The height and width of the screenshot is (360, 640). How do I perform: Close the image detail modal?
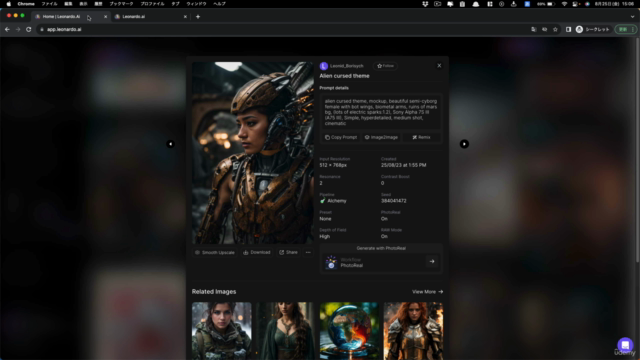click(x=439, y=66)
